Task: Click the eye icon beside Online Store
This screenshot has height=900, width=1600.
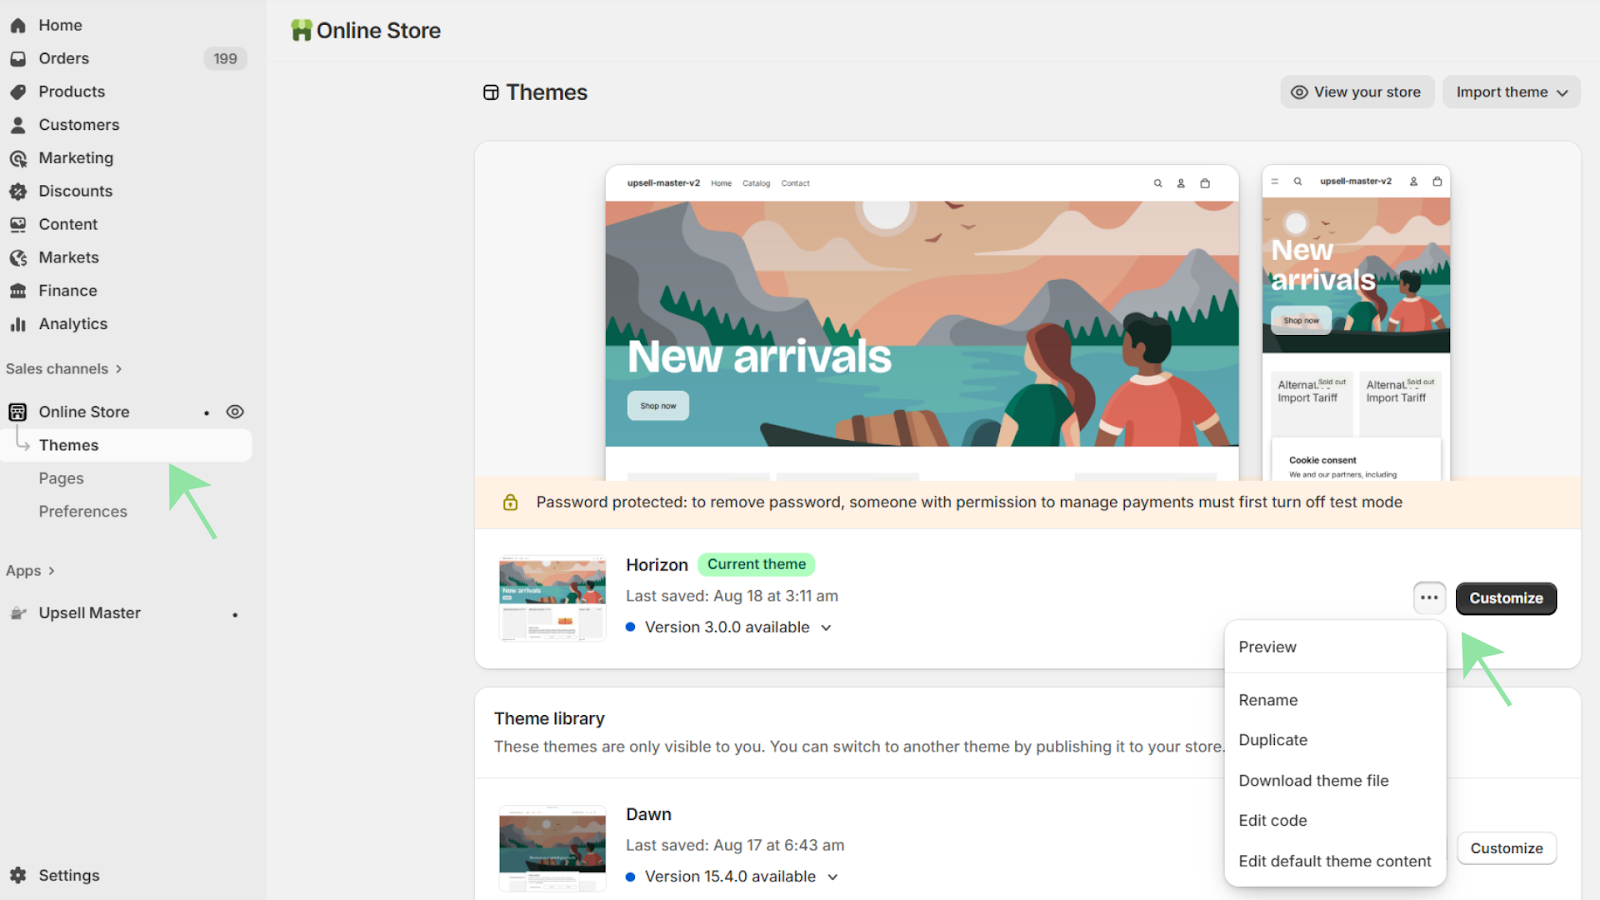Action: [x=235, y=412]
